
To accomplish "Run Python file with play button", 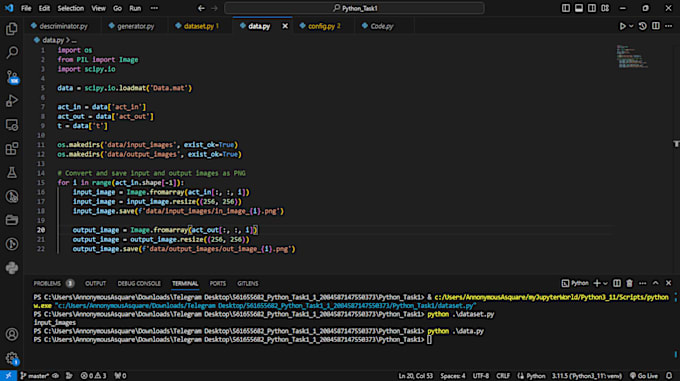I will [x=622, y=26].
